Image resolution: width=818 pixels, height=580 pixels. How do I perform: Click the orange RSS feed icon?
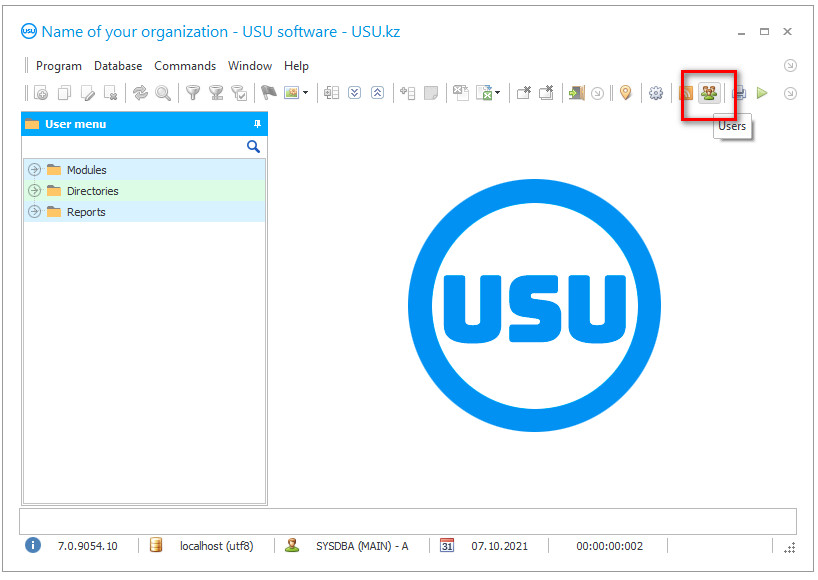click(x=686, y=93)
